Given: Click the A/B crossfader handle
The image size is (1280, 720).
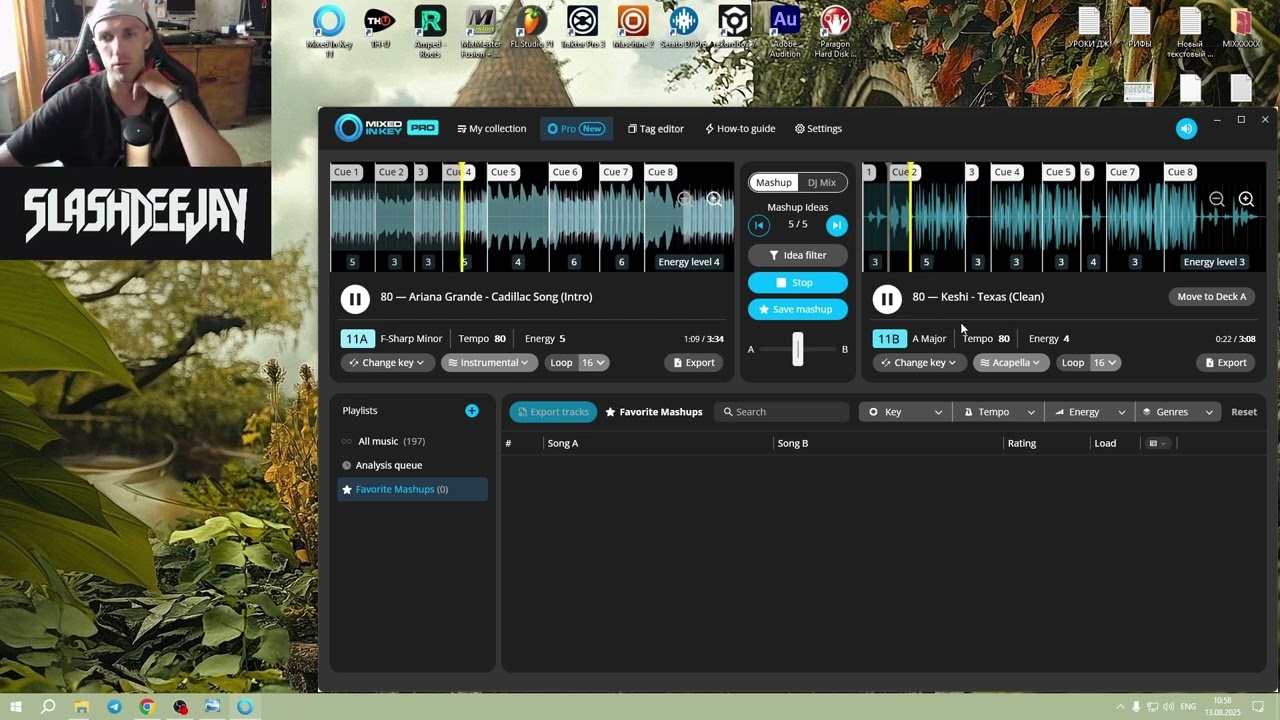Looking at the screenshot, I should point(798,349).
